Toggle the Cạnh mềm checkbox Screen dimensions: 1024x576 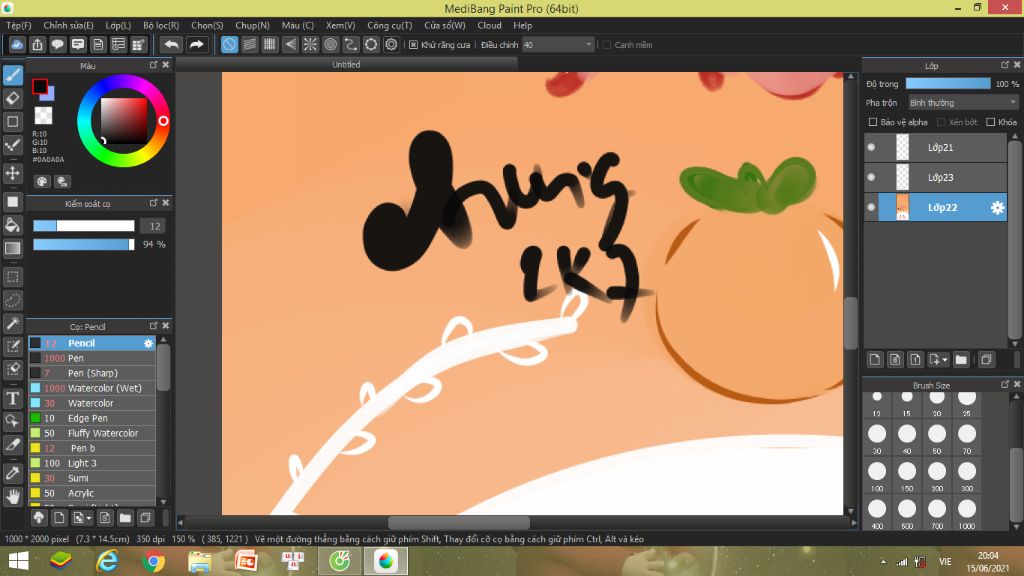(x=607, y=45)
